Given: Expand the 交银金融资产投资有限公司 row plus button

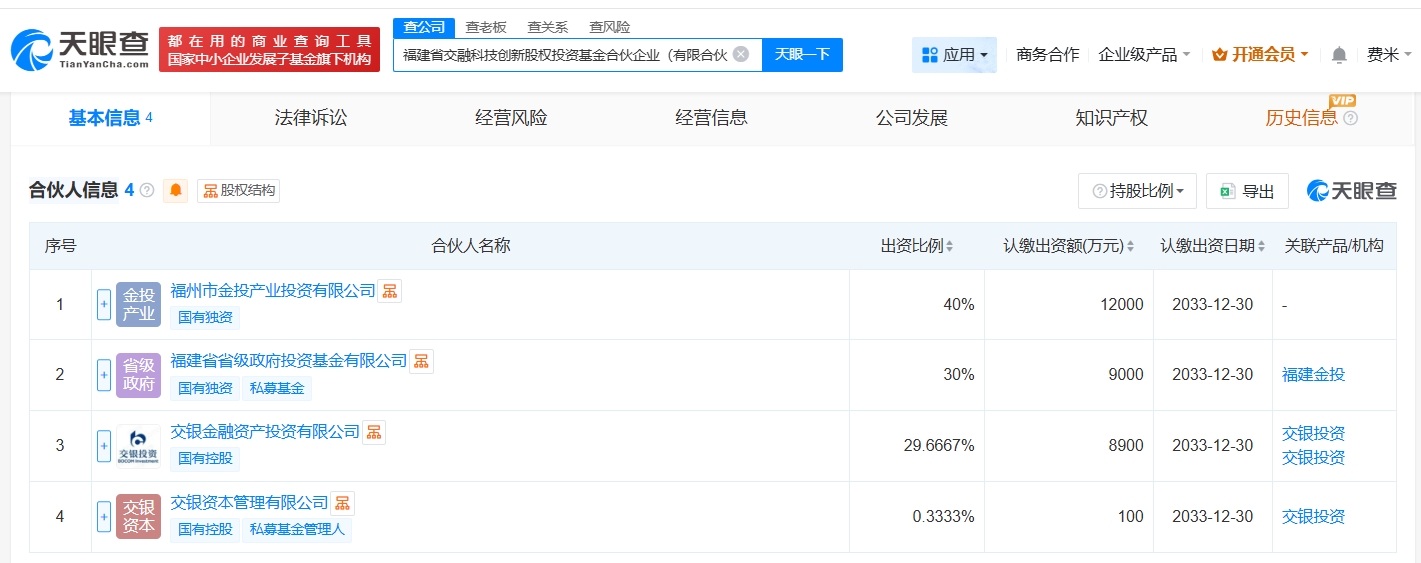Looking at the screenshot, I should [x=104, y=446].
